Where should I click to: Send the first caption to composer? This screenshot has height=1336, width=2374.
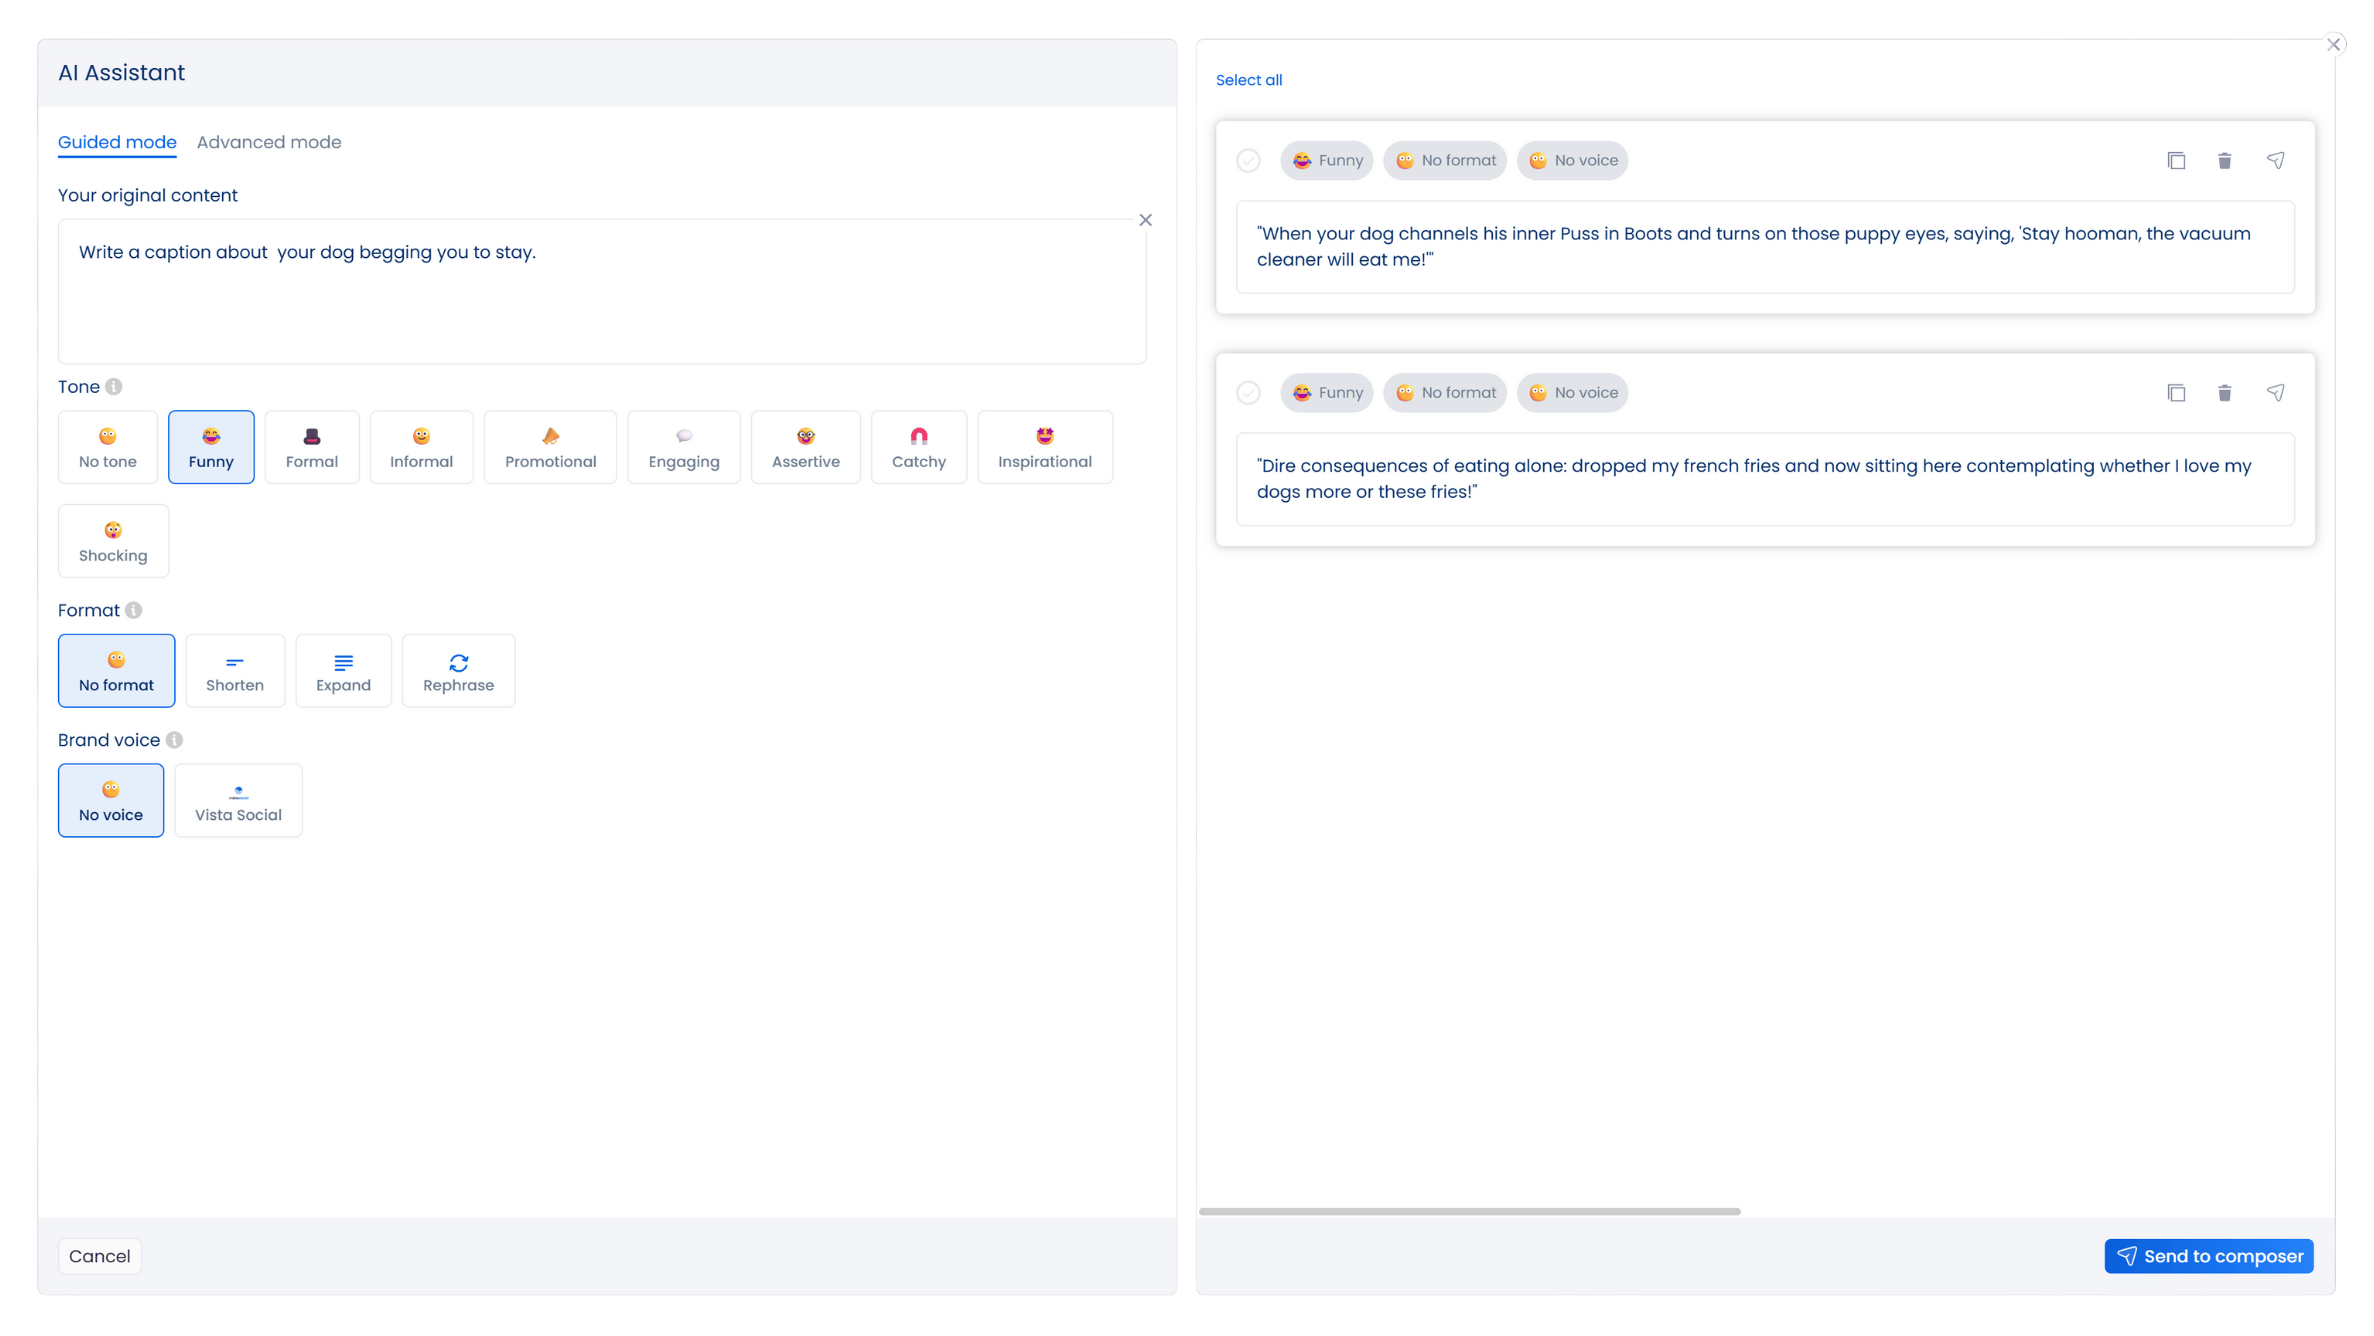pos(2275,161)
